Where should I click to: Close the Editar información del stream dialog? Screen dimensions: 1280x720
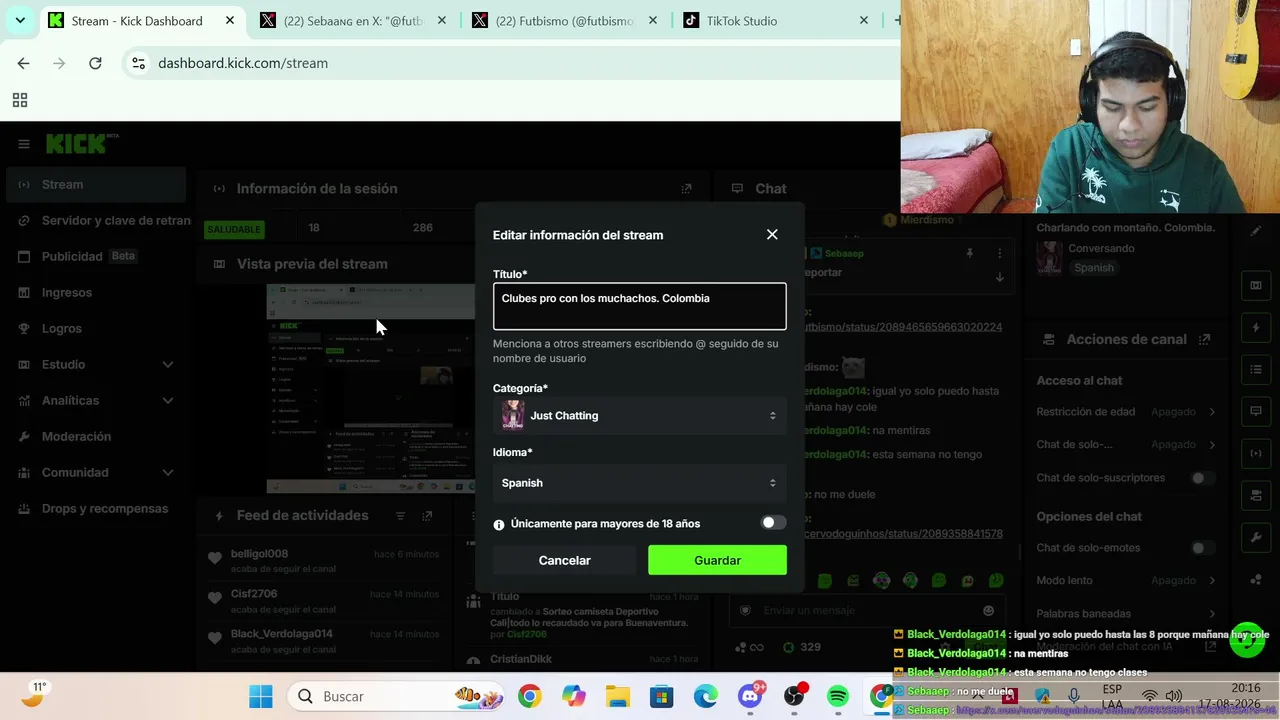[772, 234]
